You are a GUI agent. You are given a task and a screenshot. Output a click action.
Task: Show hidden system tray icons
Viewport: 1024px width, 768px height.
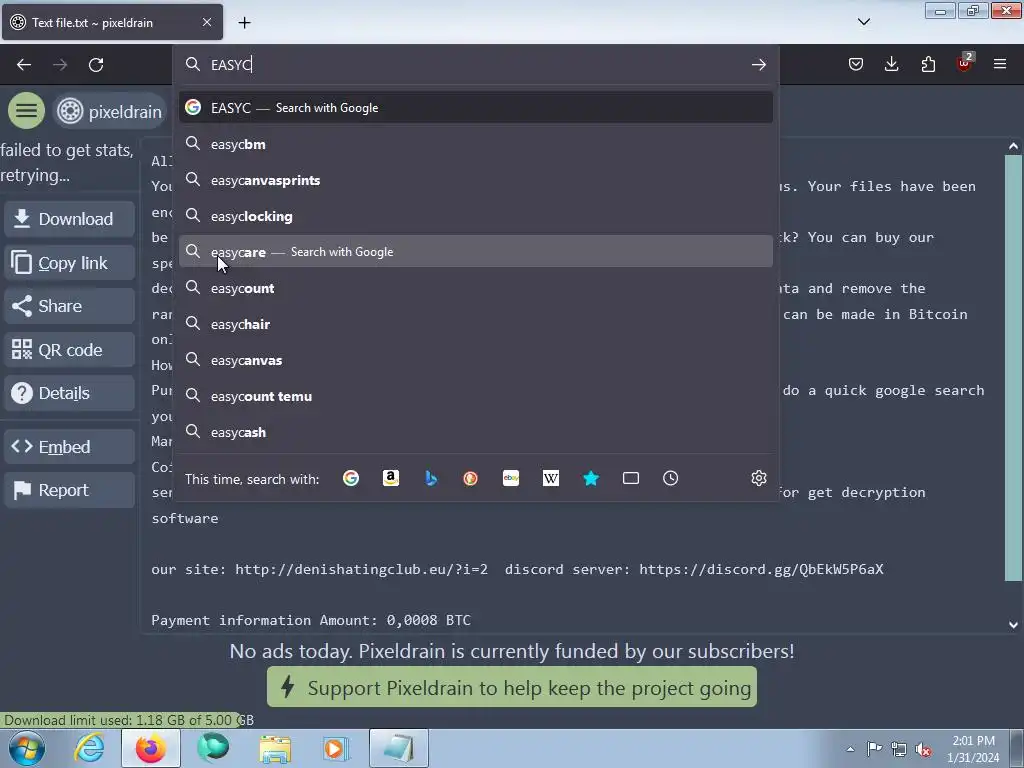(x=850, y=749)
